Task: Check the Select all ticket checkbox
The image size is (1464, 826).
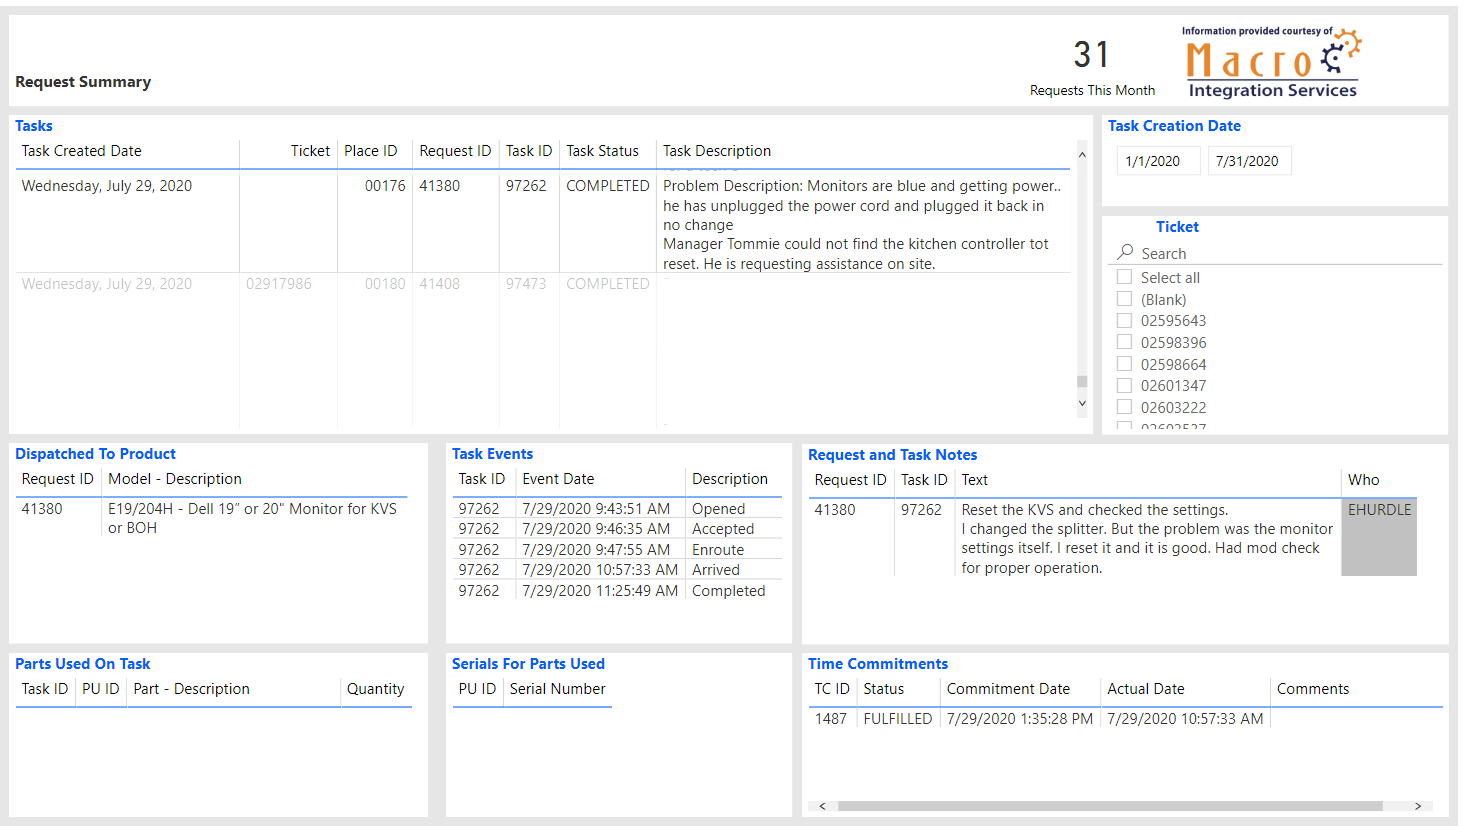Action: pyautogui.click(x=1125, y=277)
